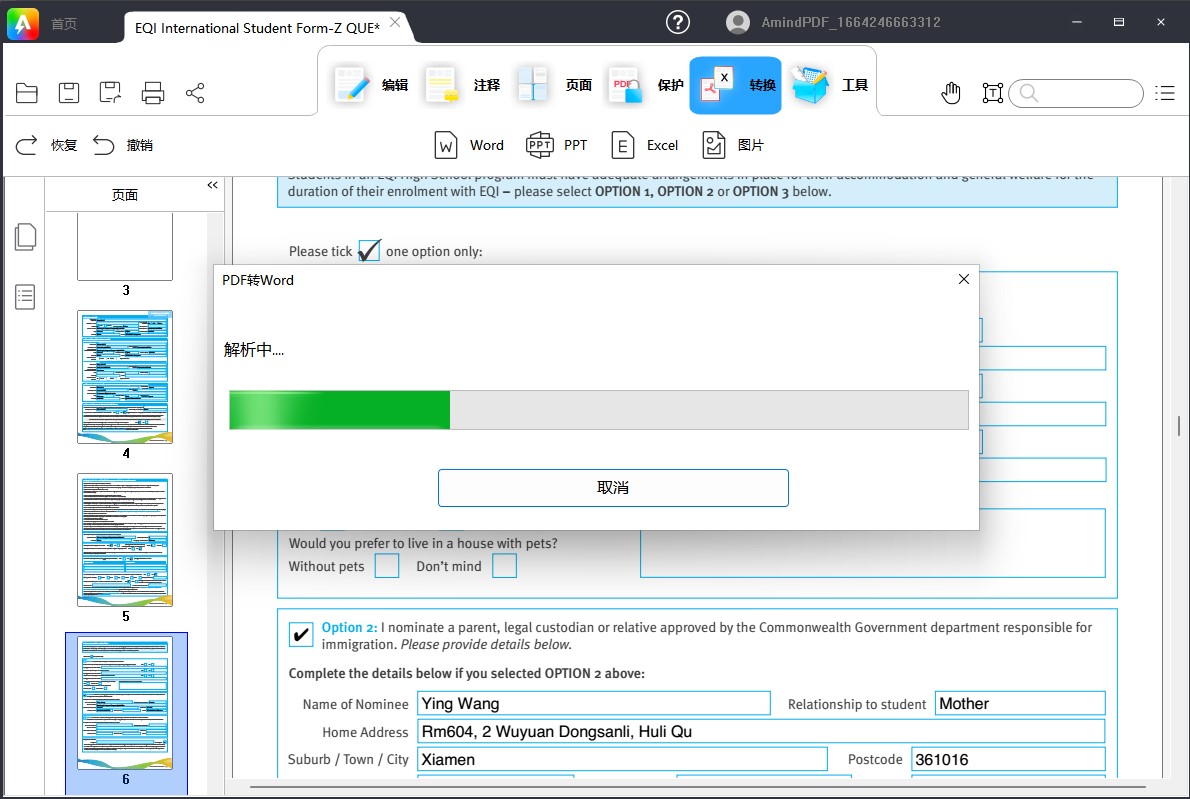Edit the Relationship to student field
Viewport: 1190px width, 799px height.
(1020, 703)
